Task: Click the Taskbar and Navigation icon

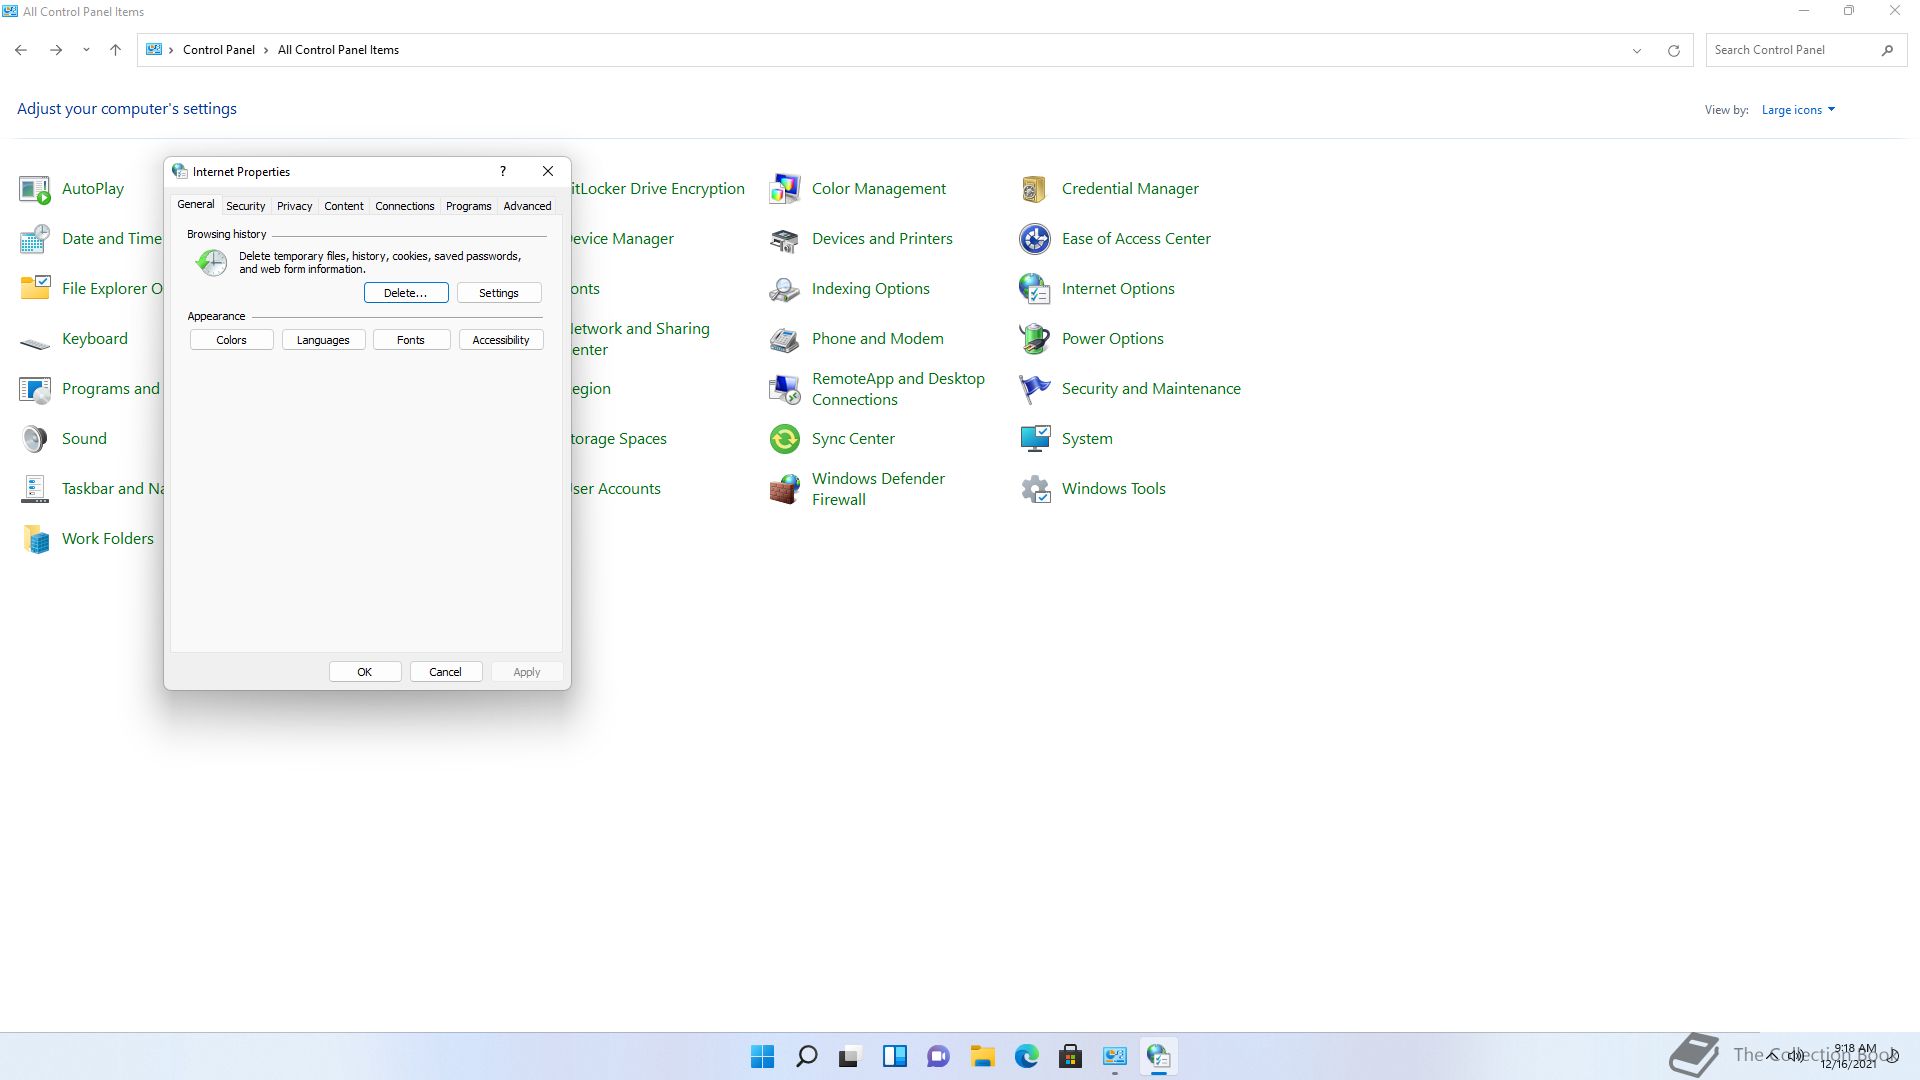Action: (x=35, y=489)
